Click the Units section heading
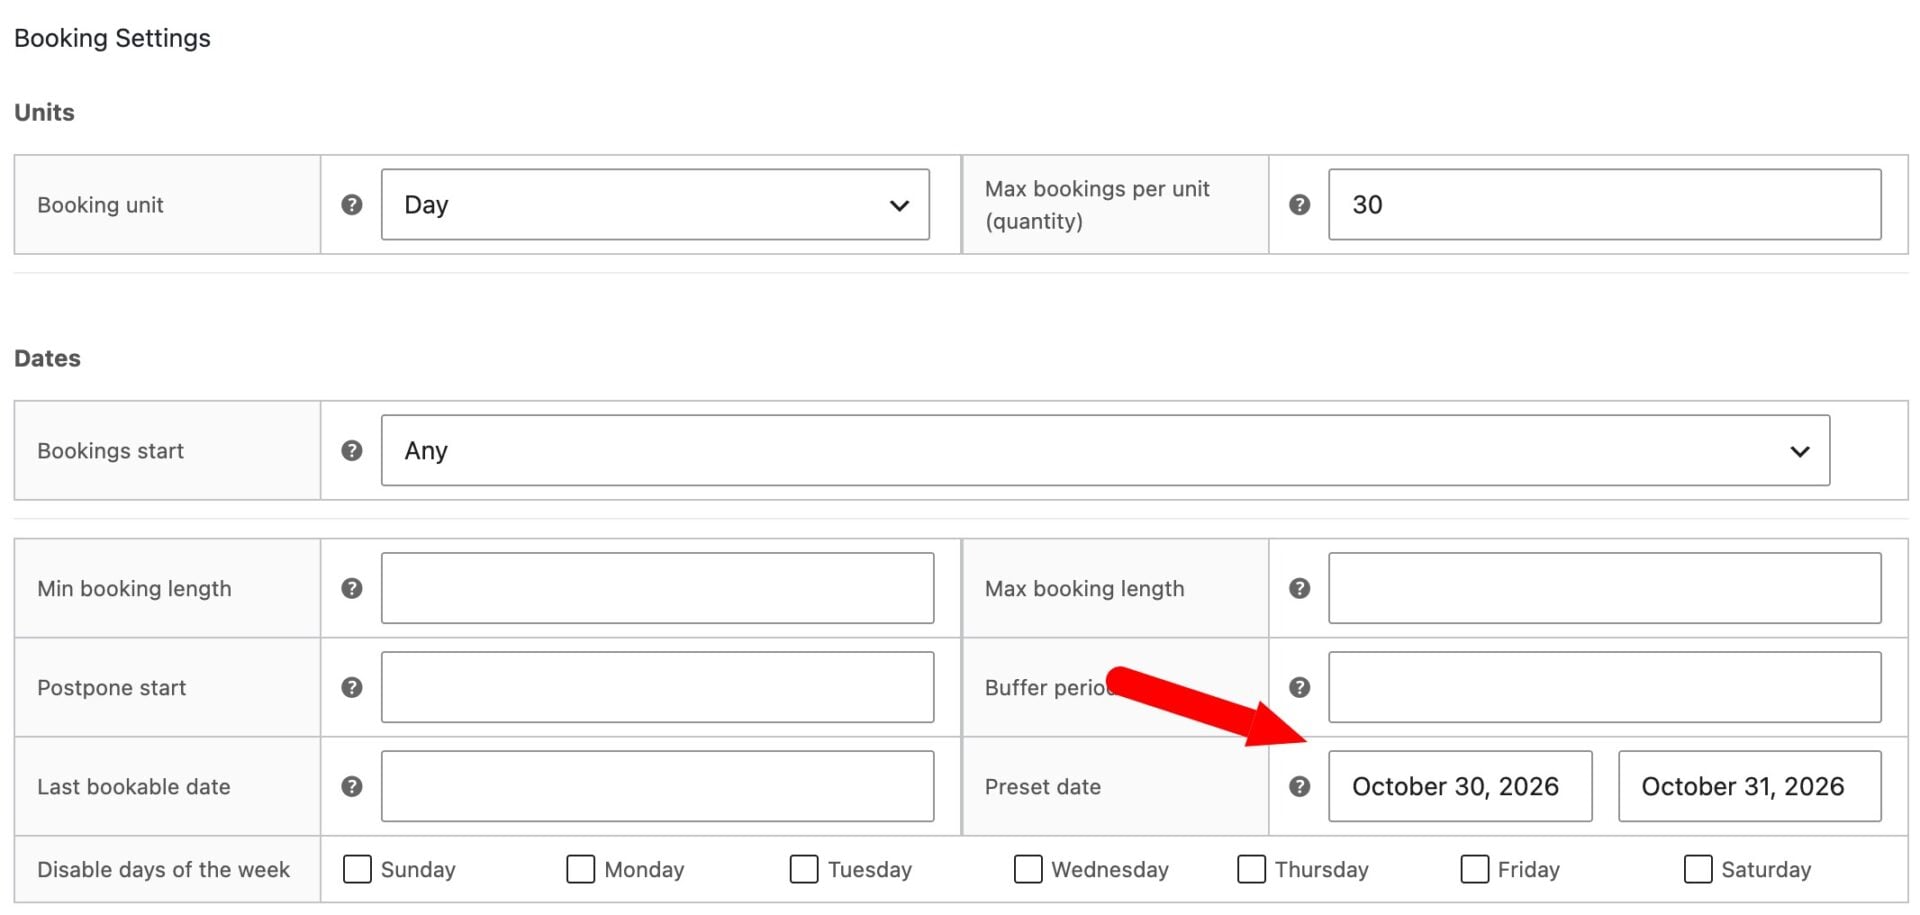Image resolution: width=1920 pixels, height=915 pixels. tap(44, 112)
